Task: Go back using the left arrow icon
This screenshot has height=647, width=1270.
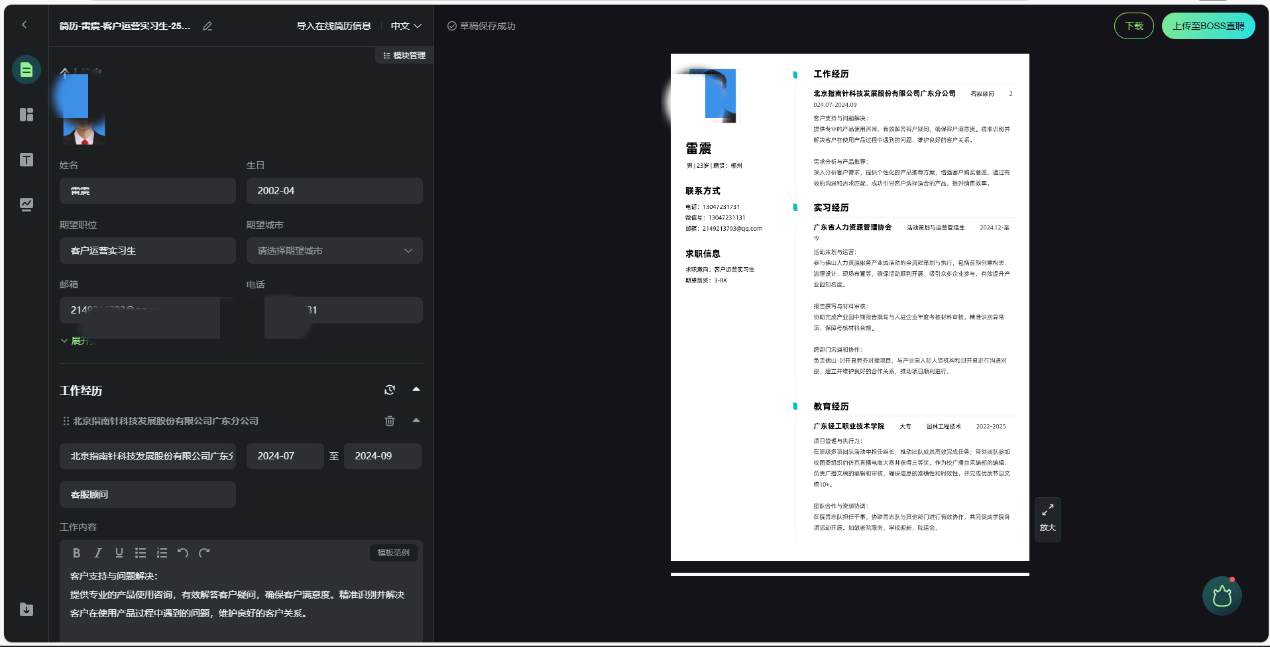Action: tap(24, 25)
